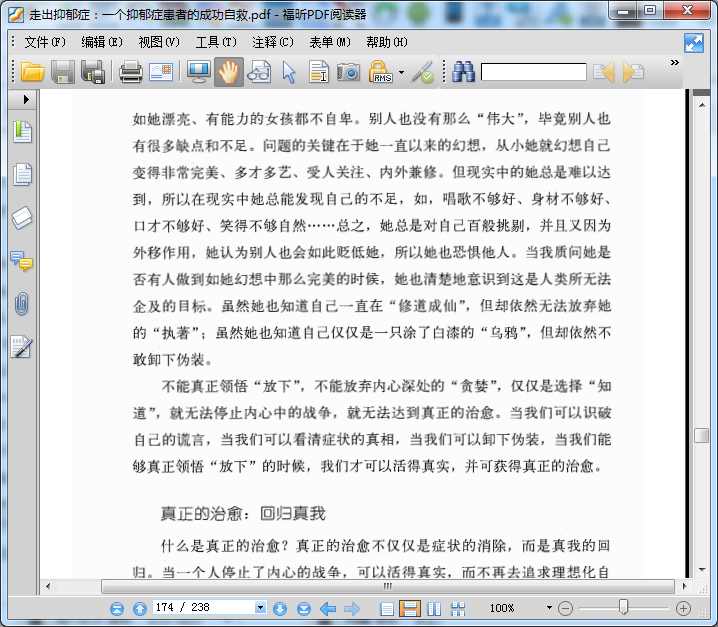Open the Comments panel icon
This screenshot has height=627, width=718.
pos(22,261)
